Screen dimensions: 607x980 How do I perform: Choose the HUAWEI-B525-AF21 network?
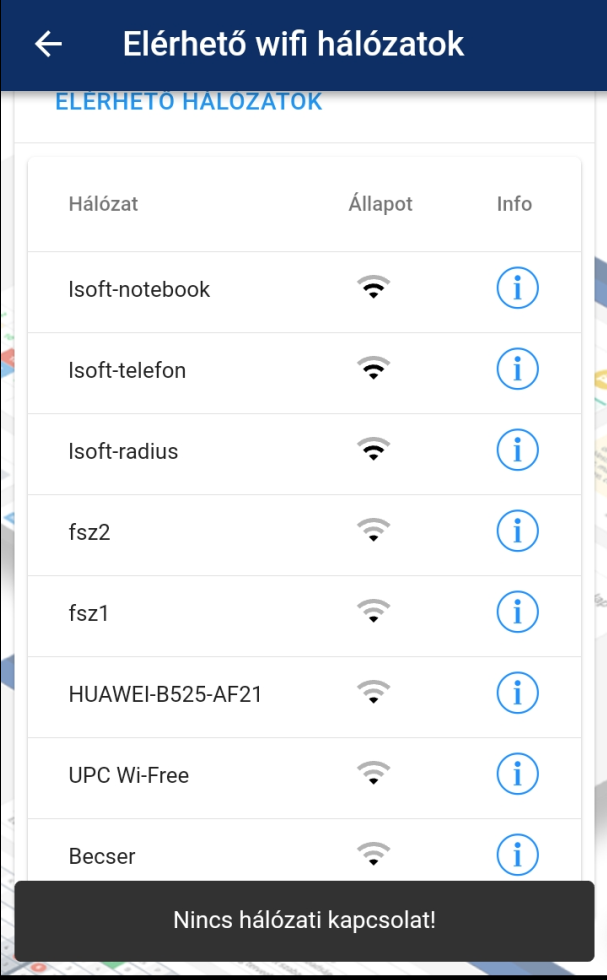tap(165, 694)
